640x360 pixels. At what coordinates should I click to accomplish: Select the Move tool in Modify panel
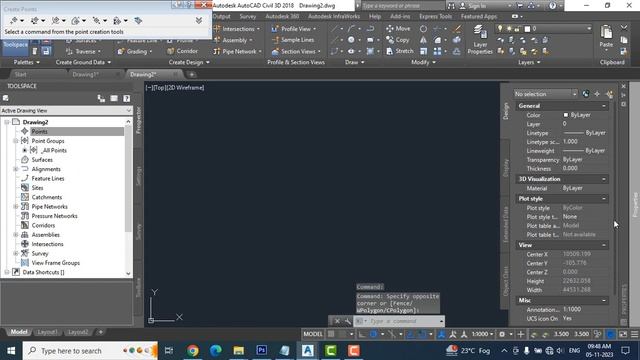click(x=398, y=29)
